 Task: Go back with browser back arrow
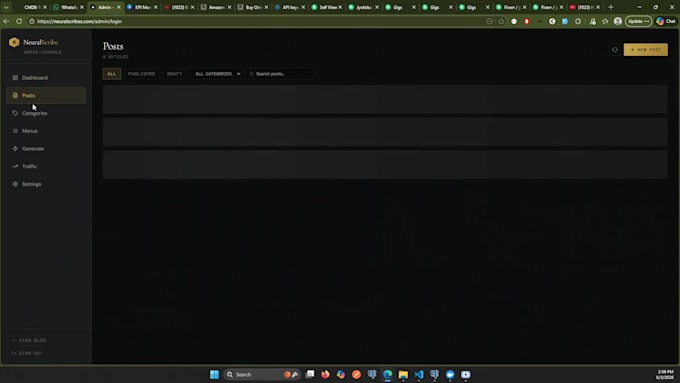(x=6, y=21)
